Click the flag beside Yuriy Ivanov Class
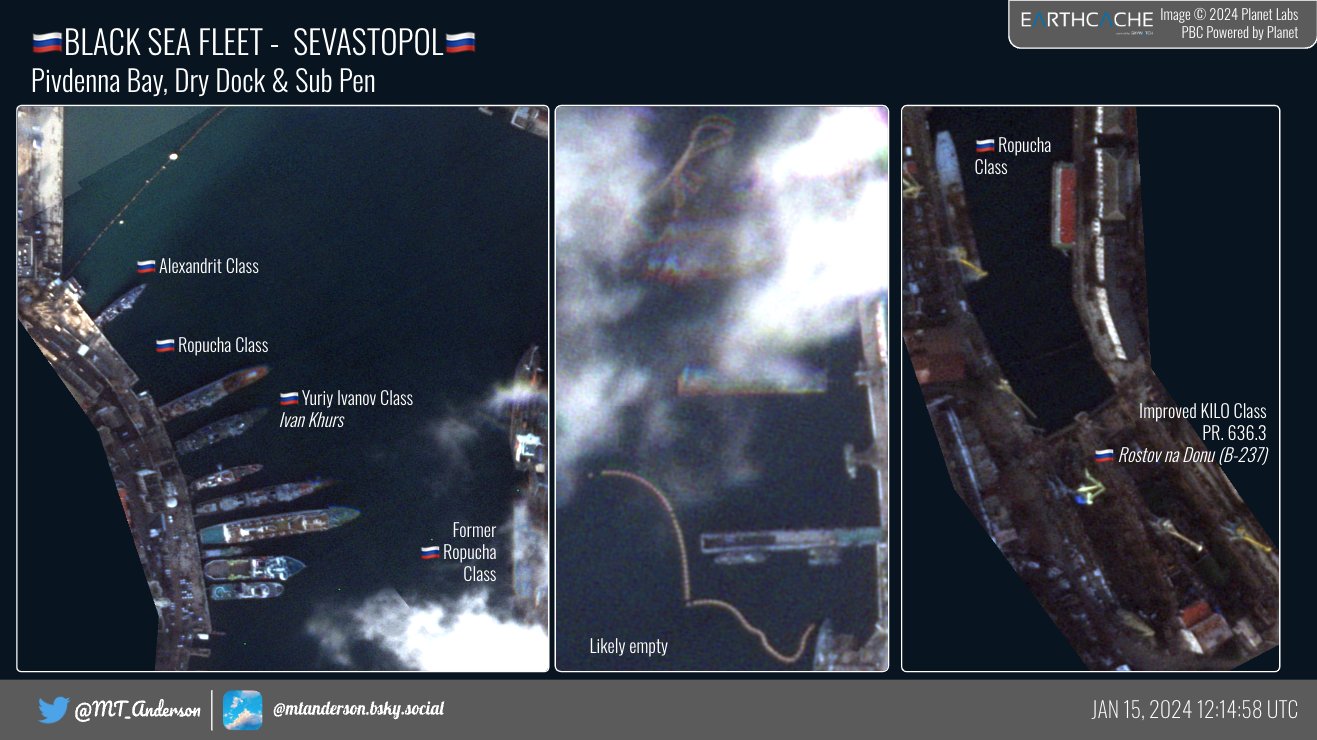This screenshot has height=740, width=1317. coord(288,399)
